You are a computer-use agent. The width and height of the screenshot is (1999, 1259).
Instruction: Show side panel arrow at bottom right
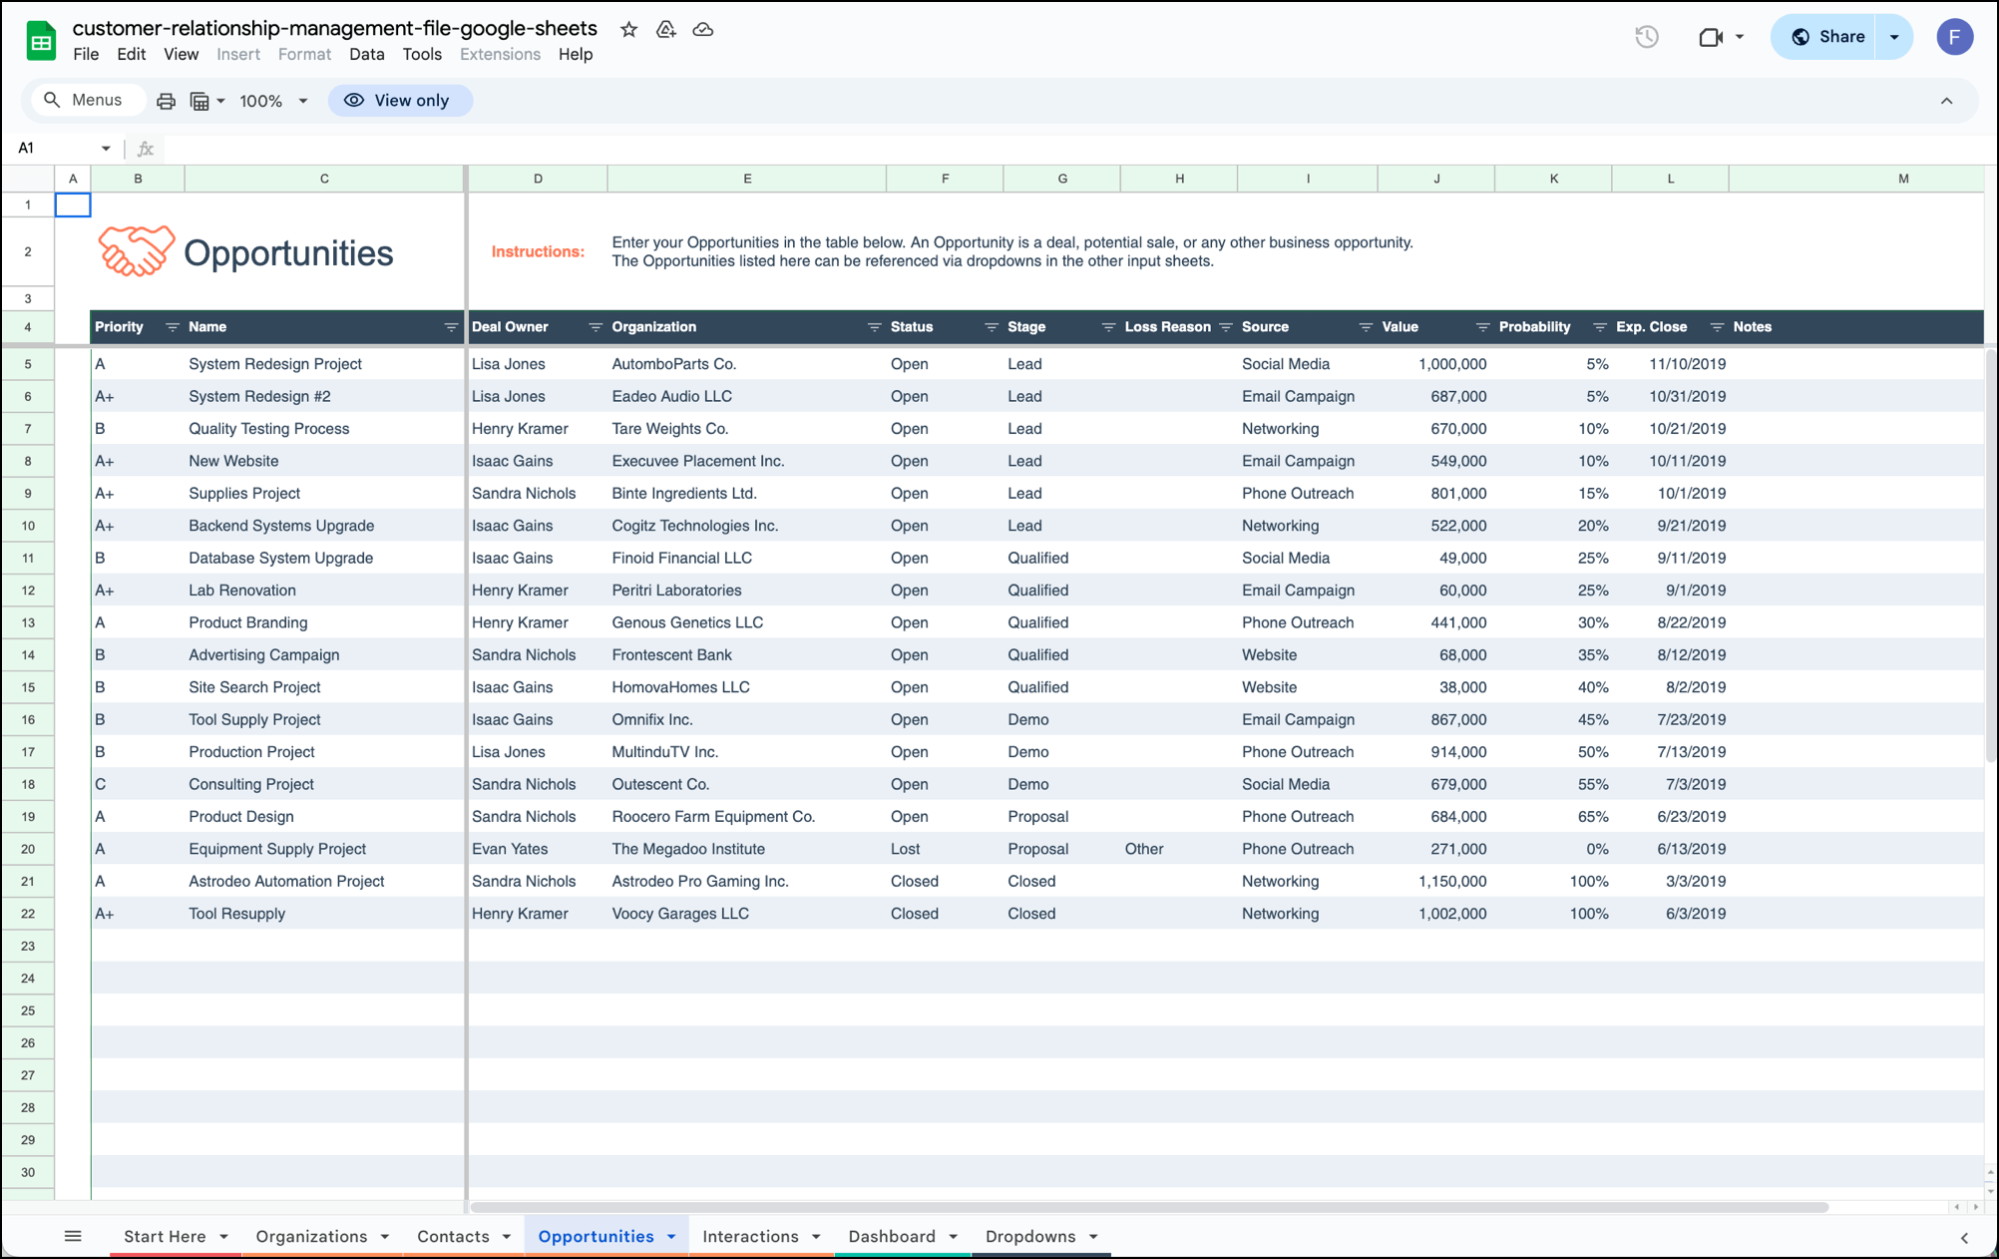click(1964, 1237)
